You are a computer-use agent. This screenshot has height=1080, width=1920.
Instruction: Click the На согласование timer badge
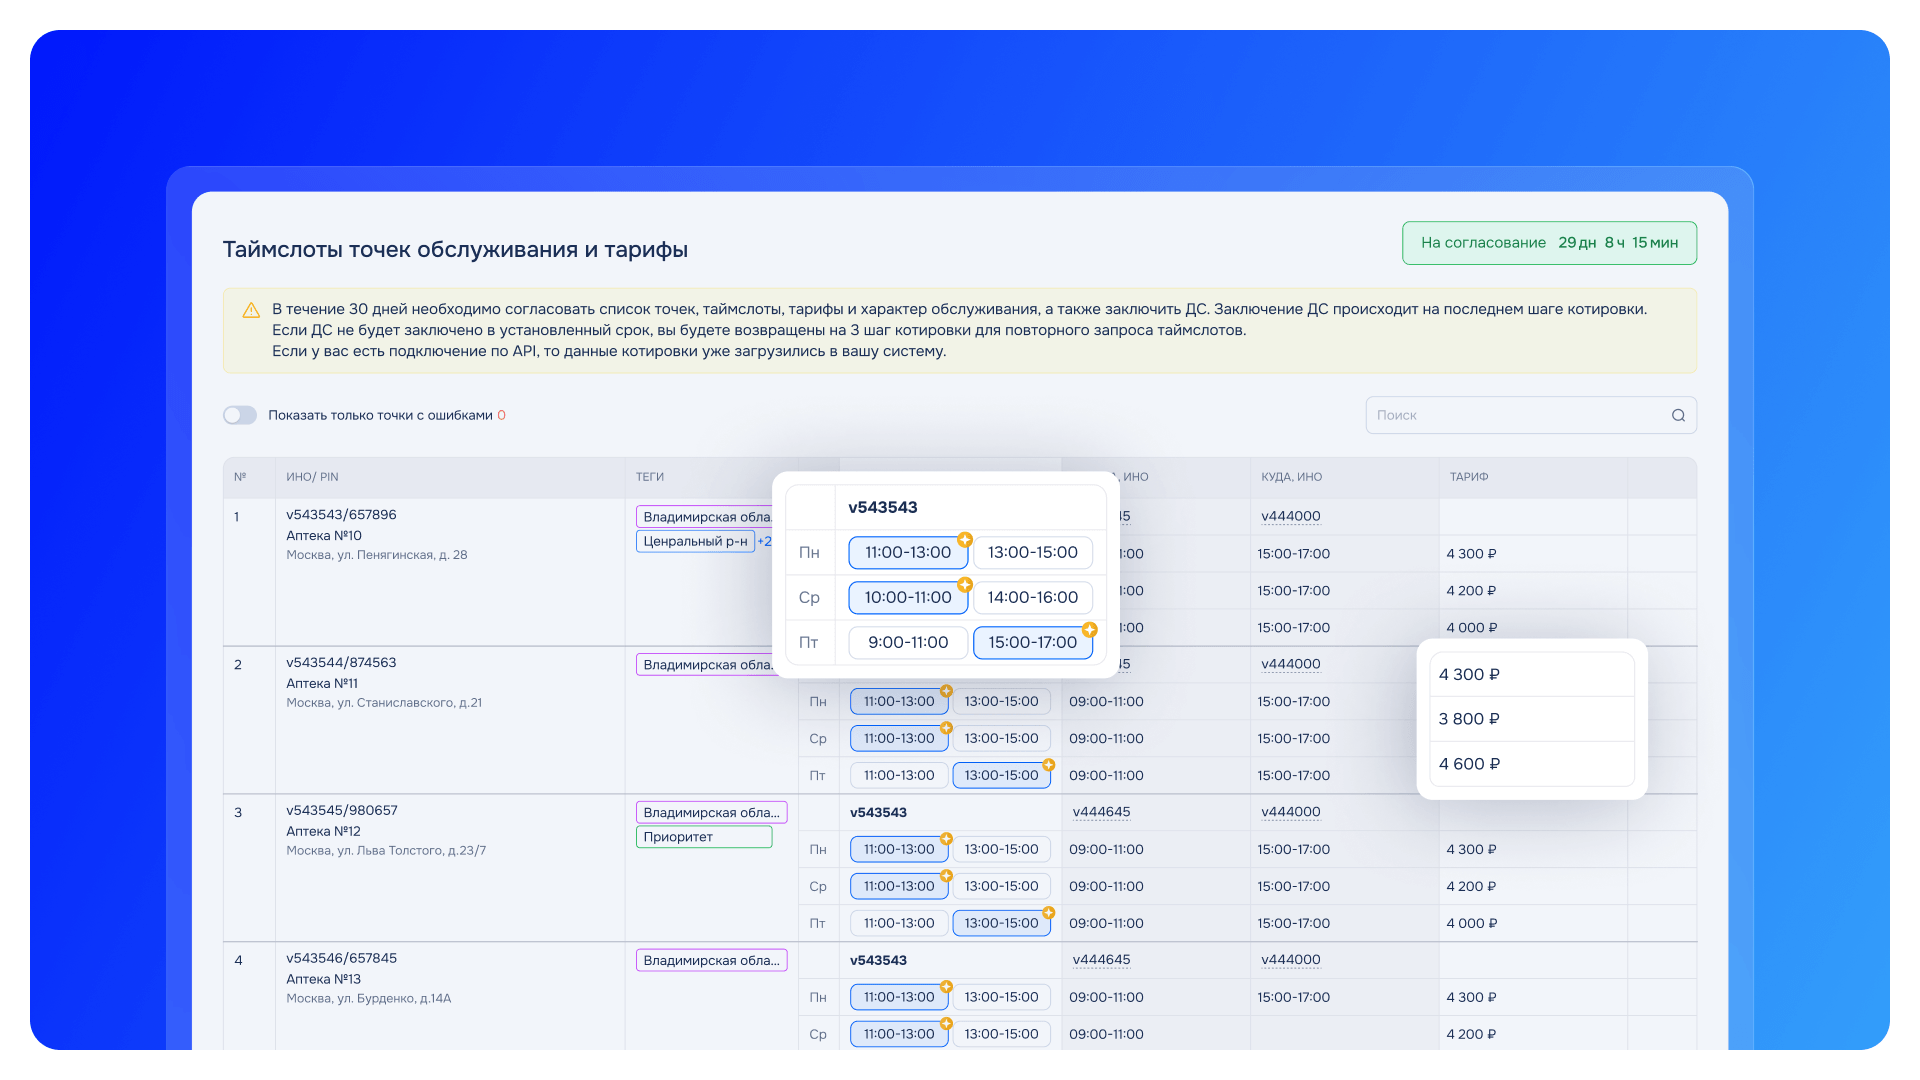1548,243
